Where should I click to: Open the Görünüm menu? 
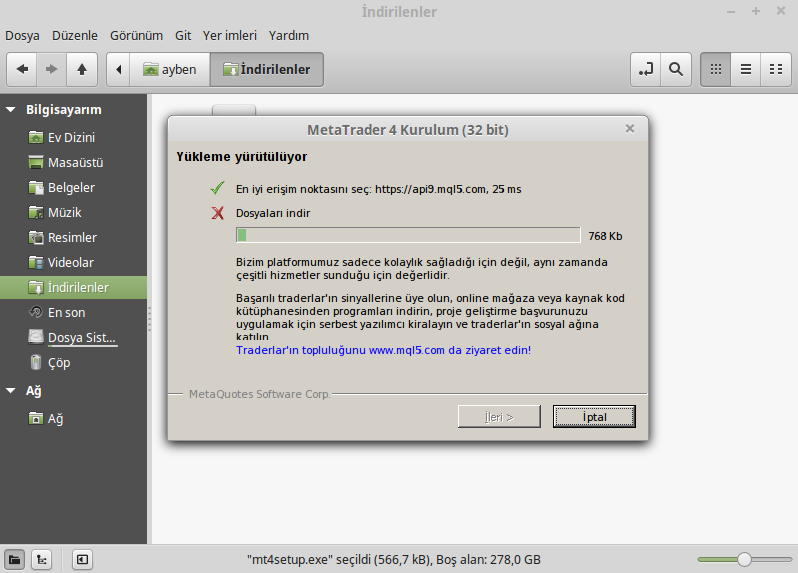point(136,36)
